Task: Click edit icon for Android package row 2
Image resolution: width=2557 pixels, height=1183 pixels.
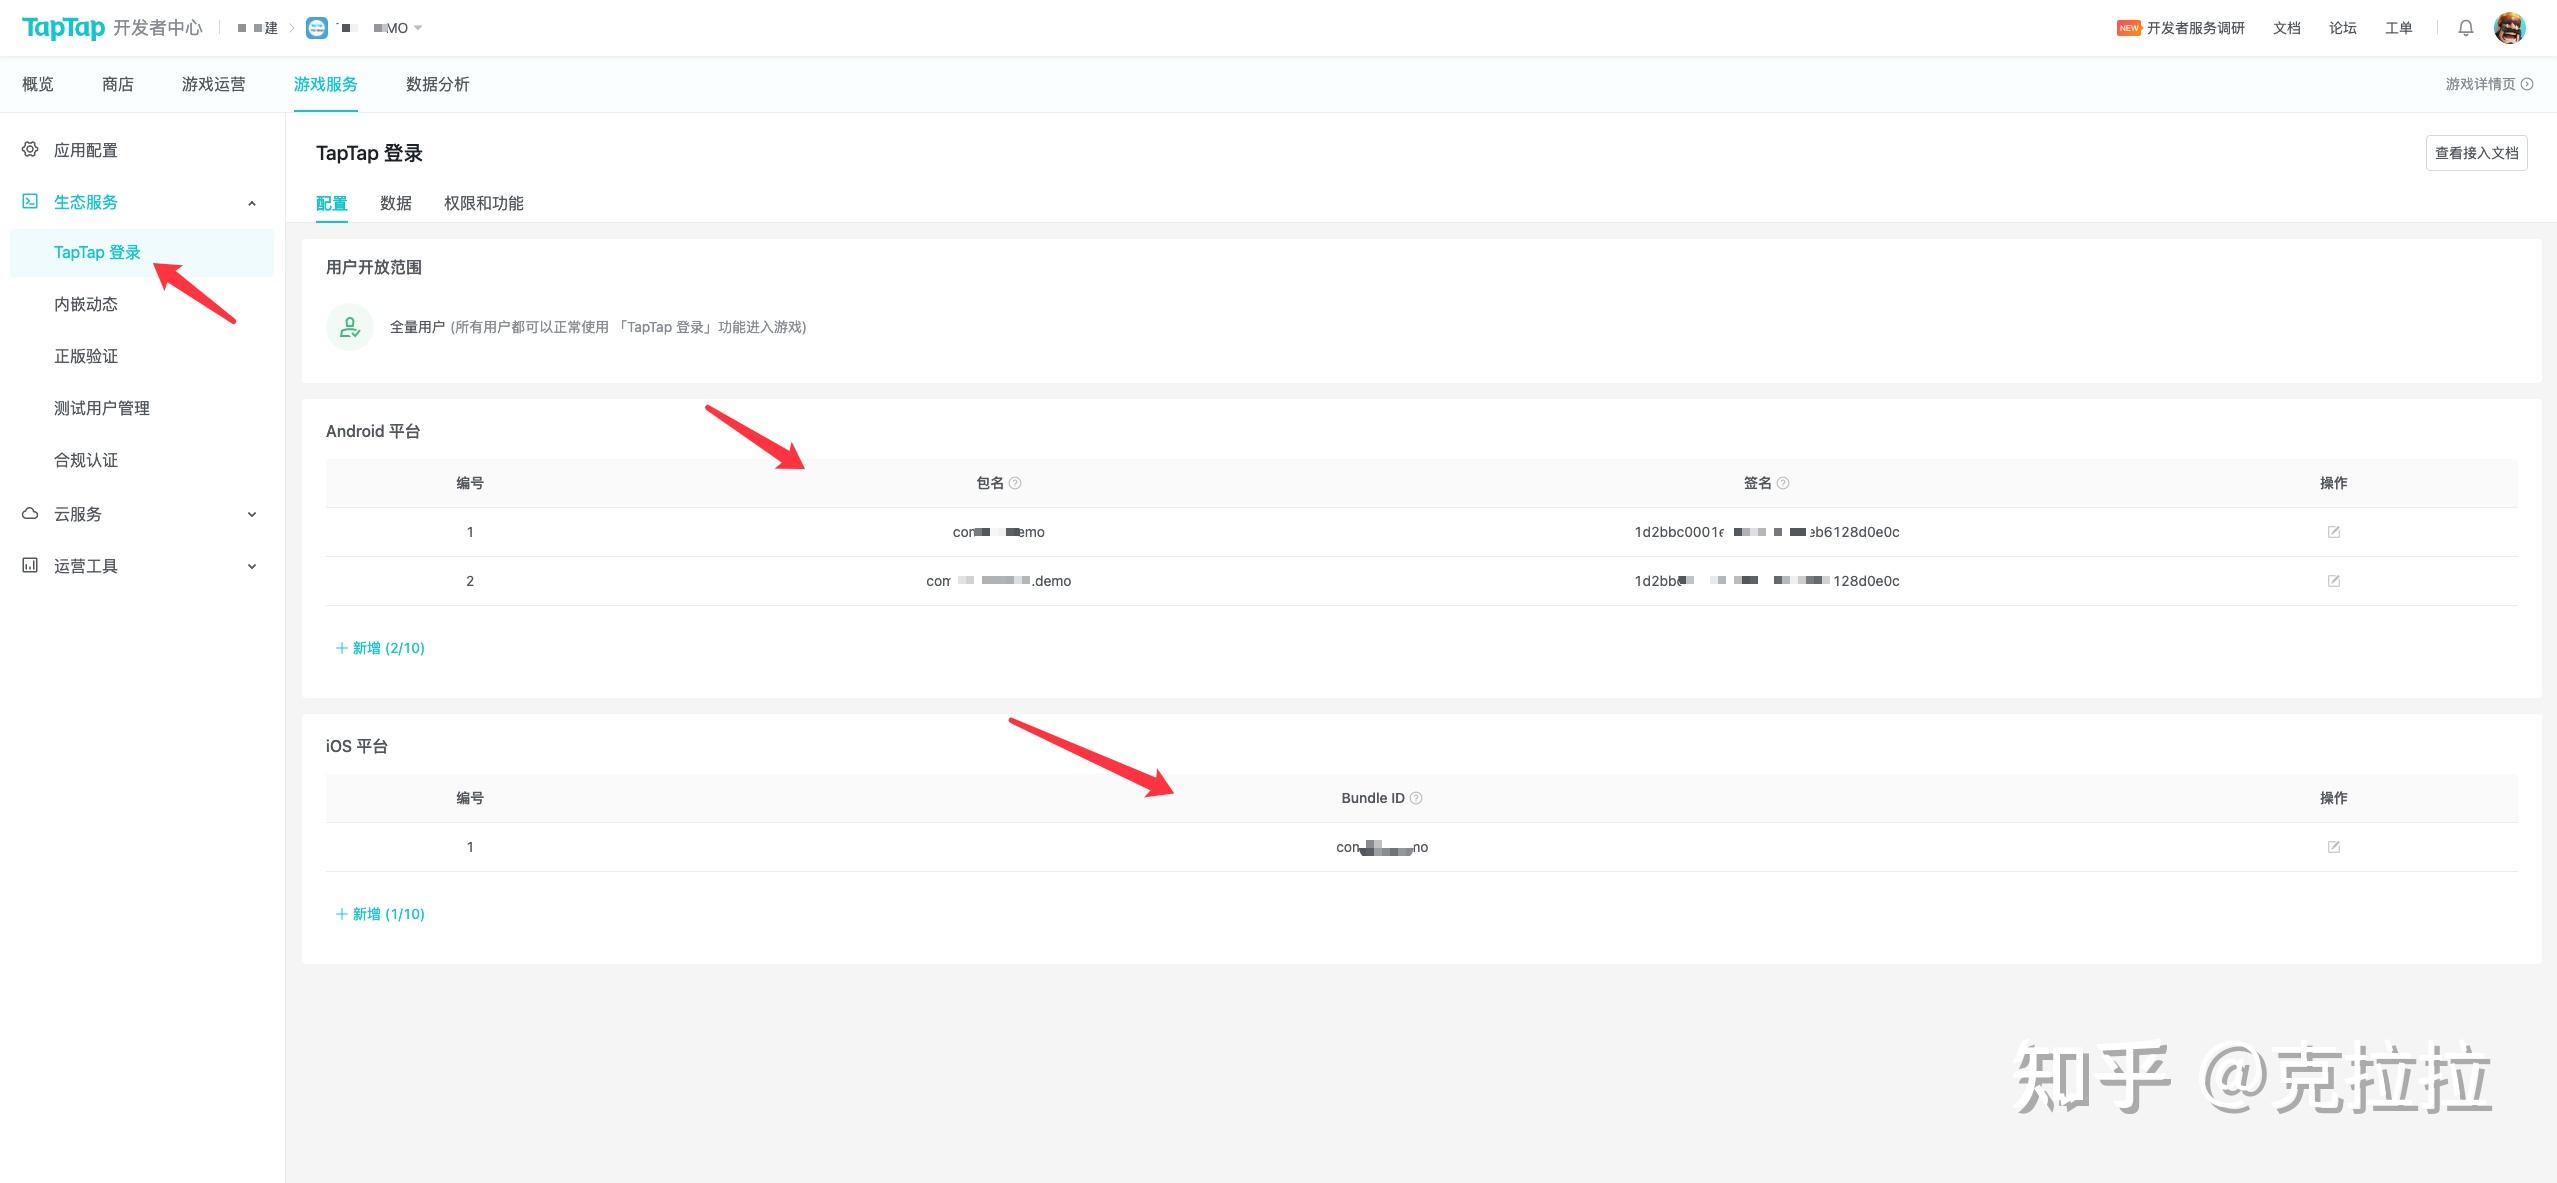Action: tap(2333, 581)
